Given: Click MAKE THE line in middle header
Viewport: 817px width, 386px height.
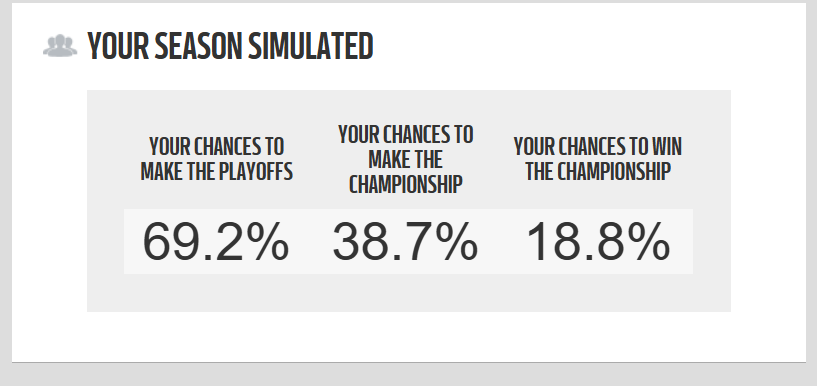Looking at the screenshot, I should click(406, 159).
